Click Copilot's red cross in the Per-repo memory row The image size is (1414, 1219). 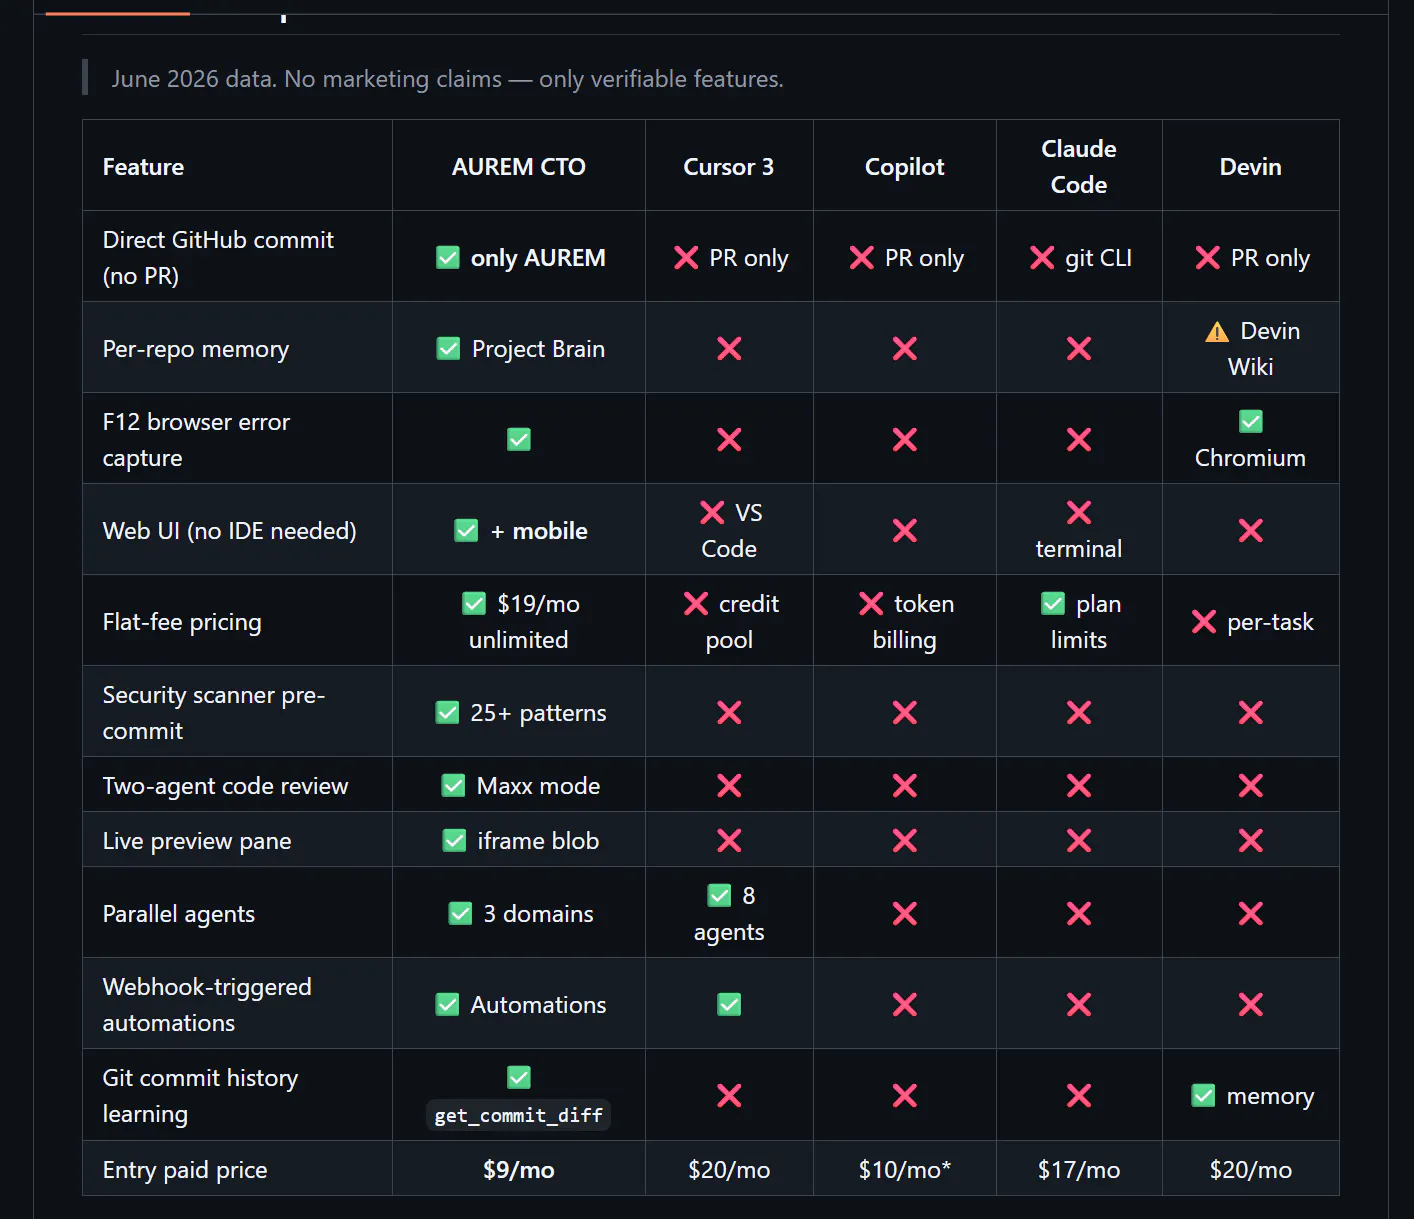point(905,349)
